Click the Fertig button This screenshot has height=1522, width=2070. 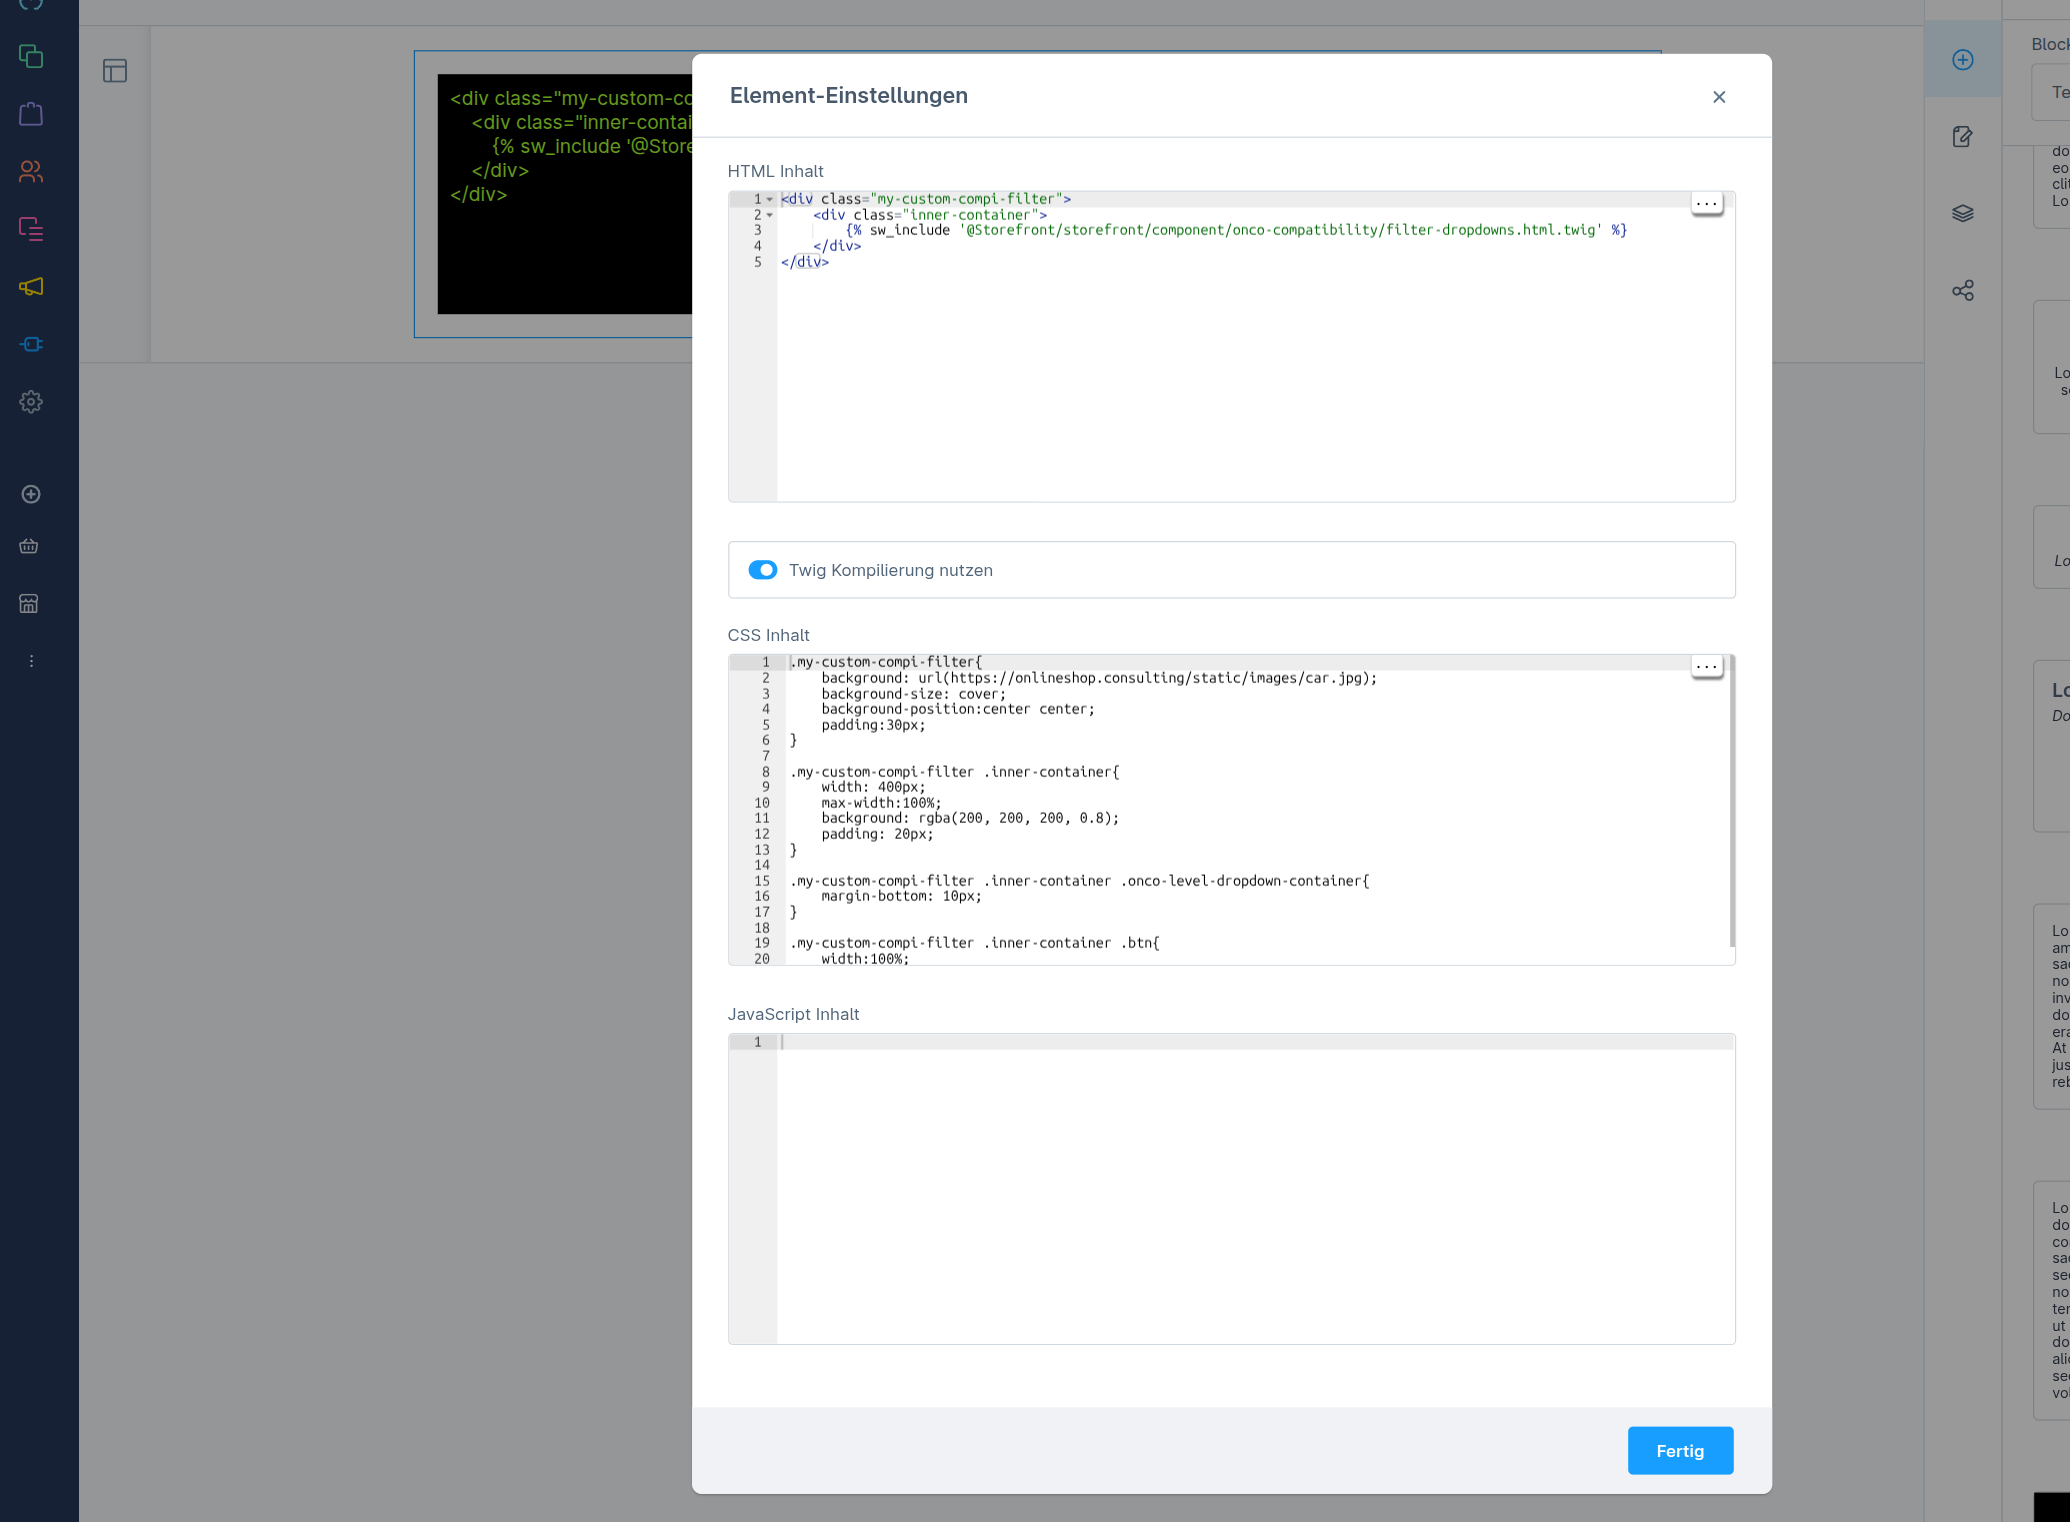(x=1680, y=1450)
